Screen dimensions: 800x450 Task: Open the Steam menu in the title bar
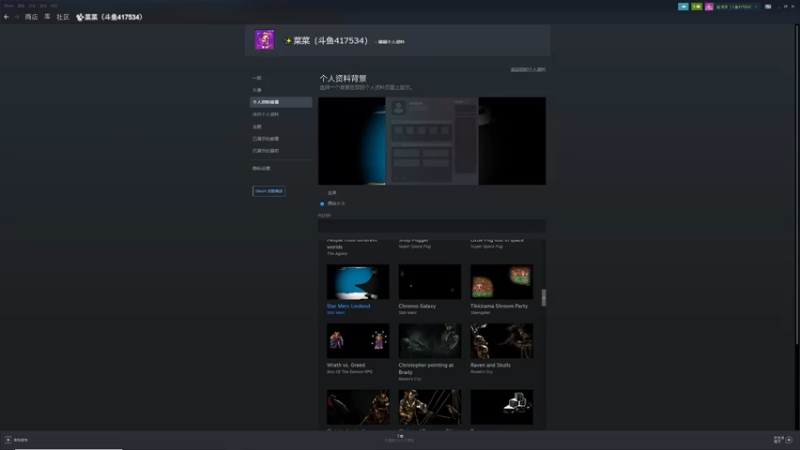tap(9, 6)
